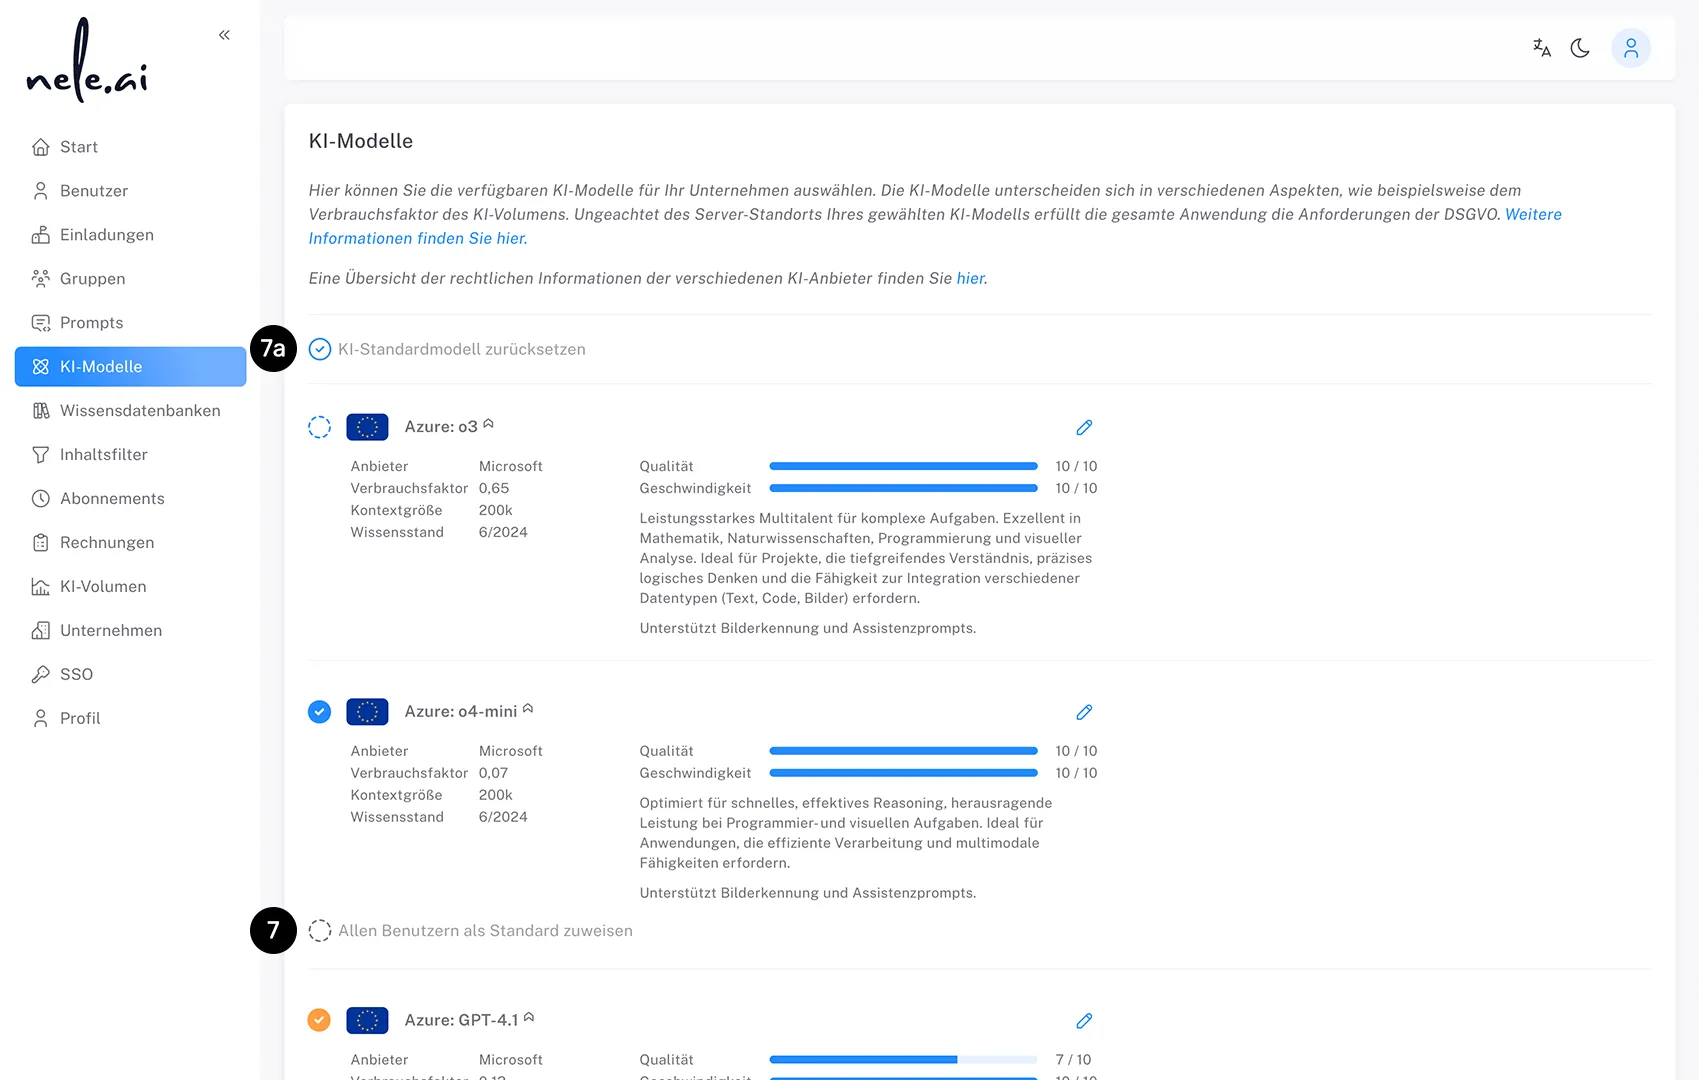Toggle 'Allen Benutzern als Standard zuweisen'

click(x=320, y=930)
